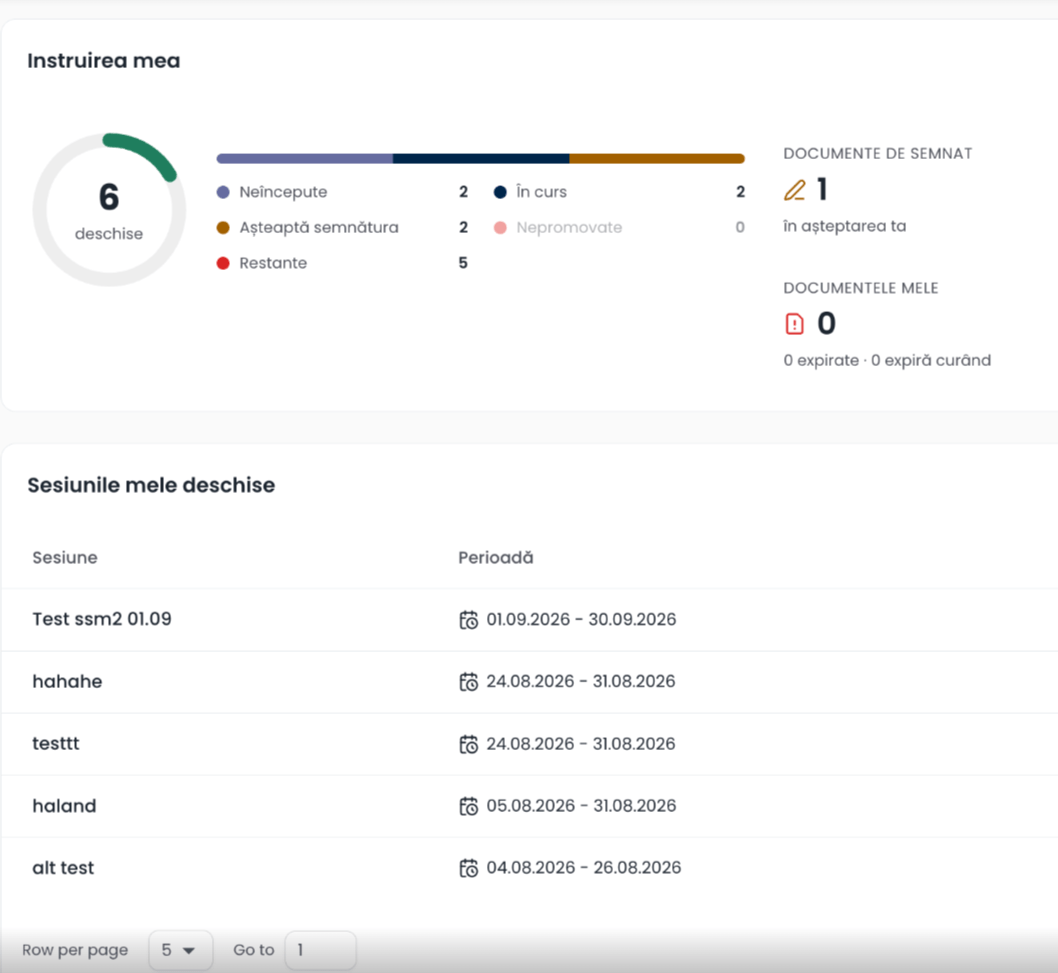The height and width of the screenshot is (973, 1058).
Task: Click the În curs status label
Action: click(x=541, y=192)
